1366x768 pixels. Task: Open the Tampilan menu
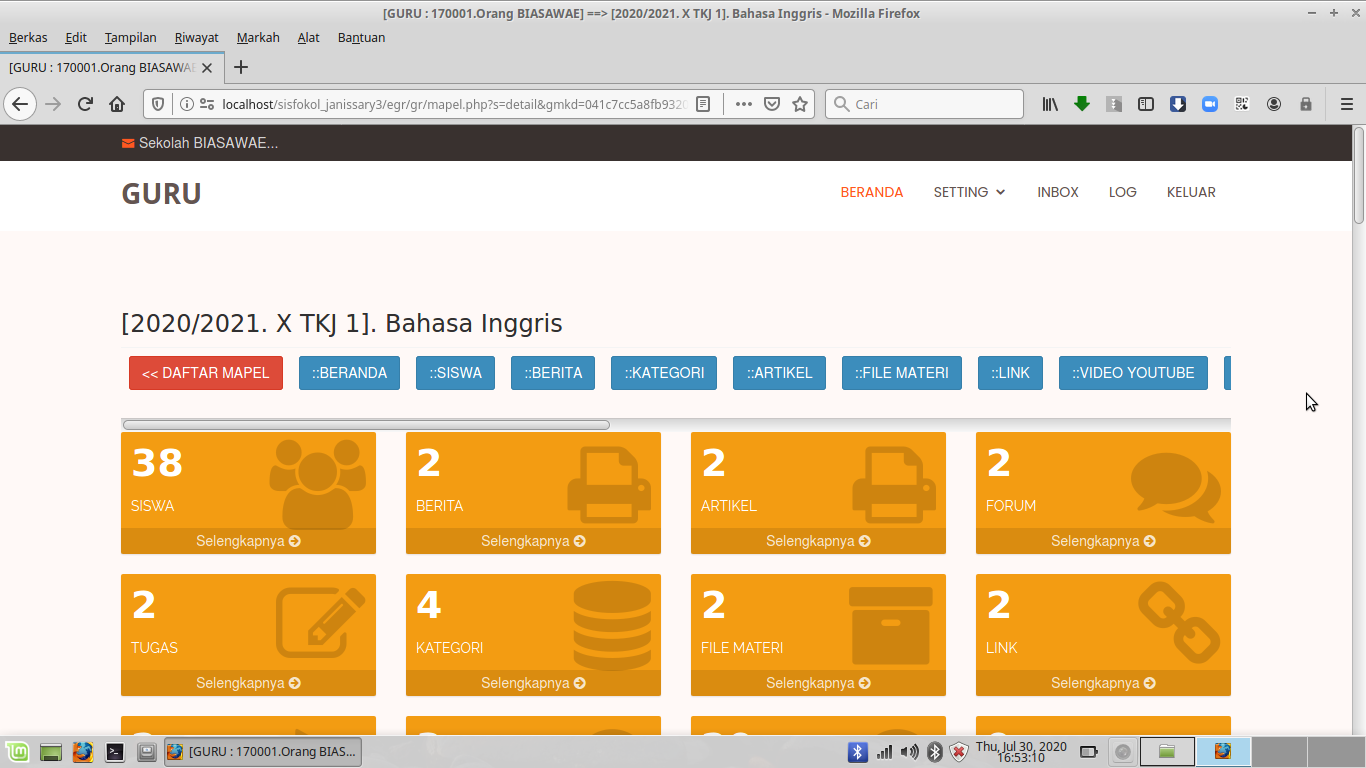(x=130, y=38)
